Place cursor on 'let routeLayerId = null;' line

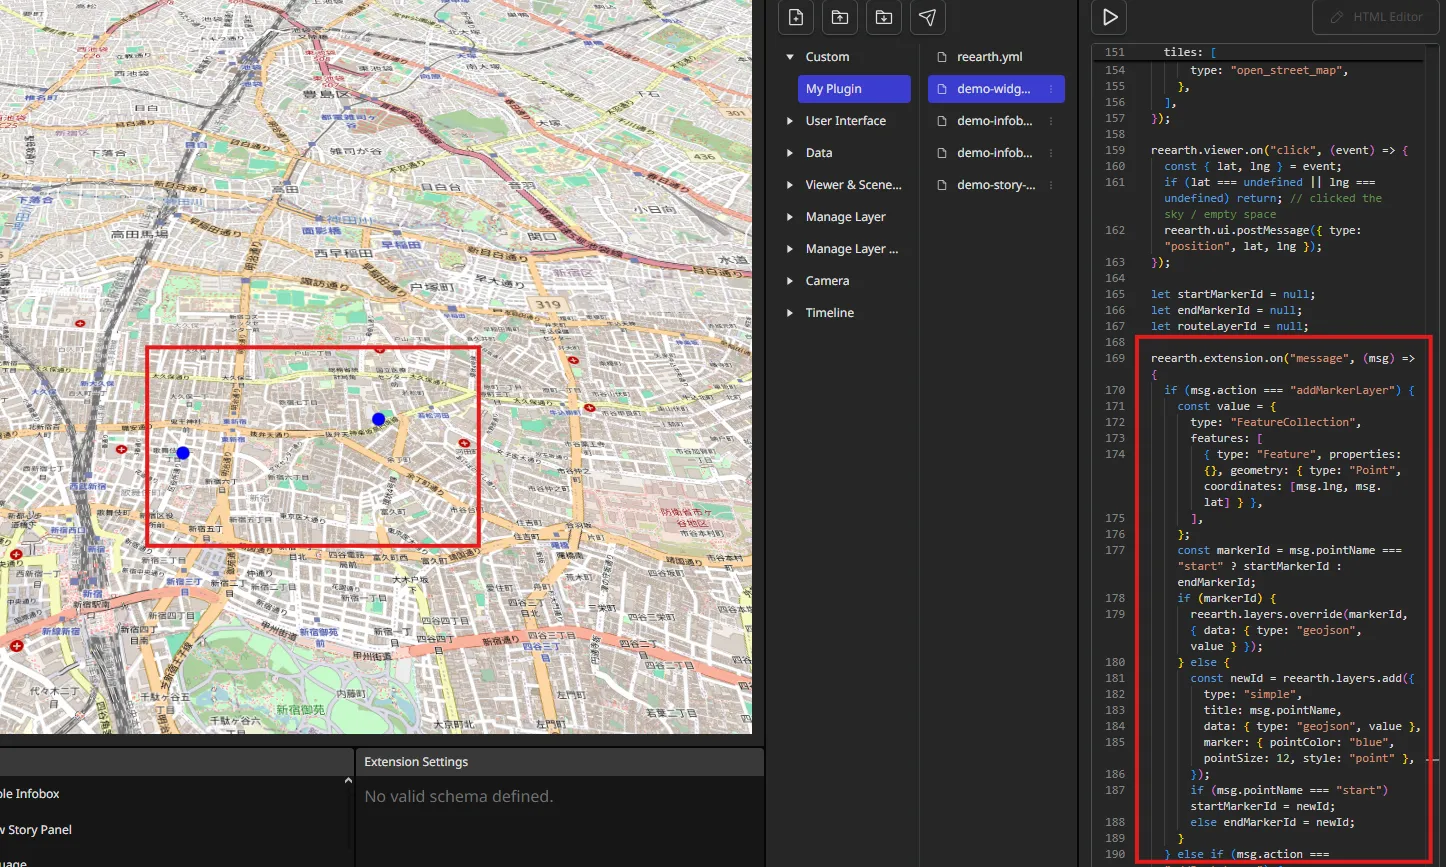tap(1229, 326)
